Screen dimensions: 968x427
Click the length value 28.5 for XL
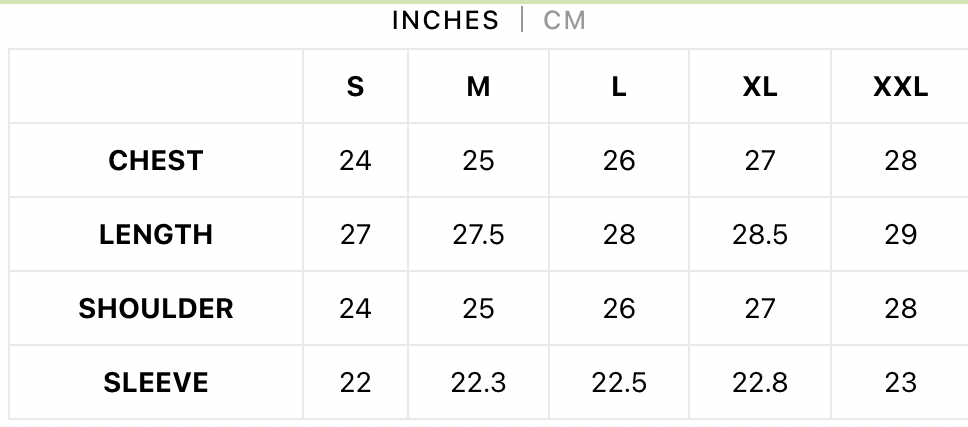click(x=760, y=234)
